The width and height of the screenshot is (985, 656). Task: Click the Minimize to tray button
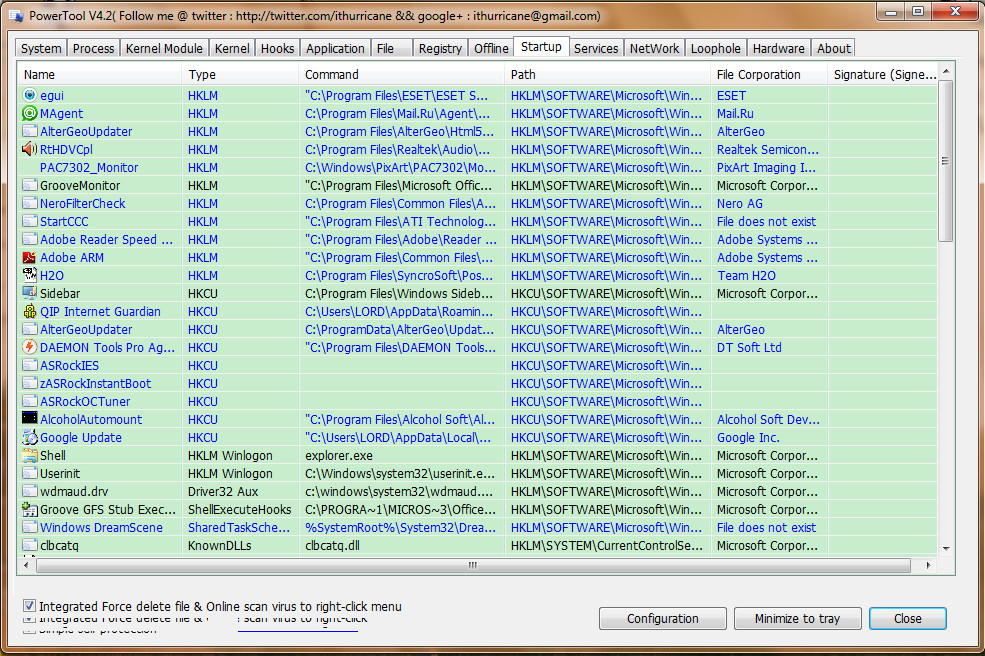pos(797,618)
